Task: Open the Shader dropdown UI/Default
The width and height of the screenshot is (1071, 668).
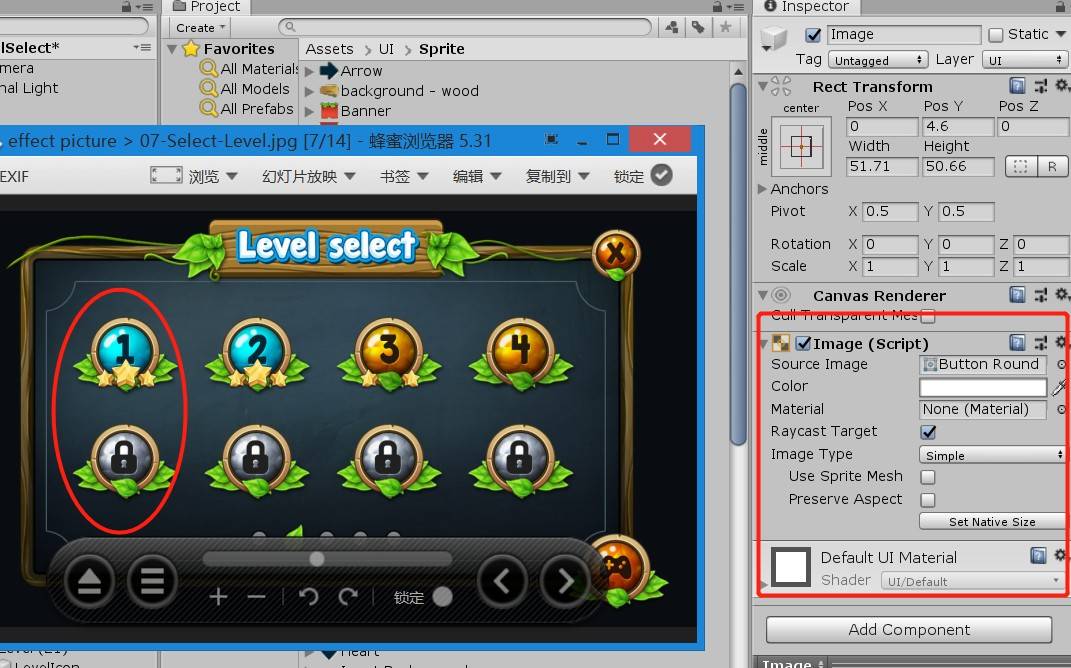Action: pos(972,581)
